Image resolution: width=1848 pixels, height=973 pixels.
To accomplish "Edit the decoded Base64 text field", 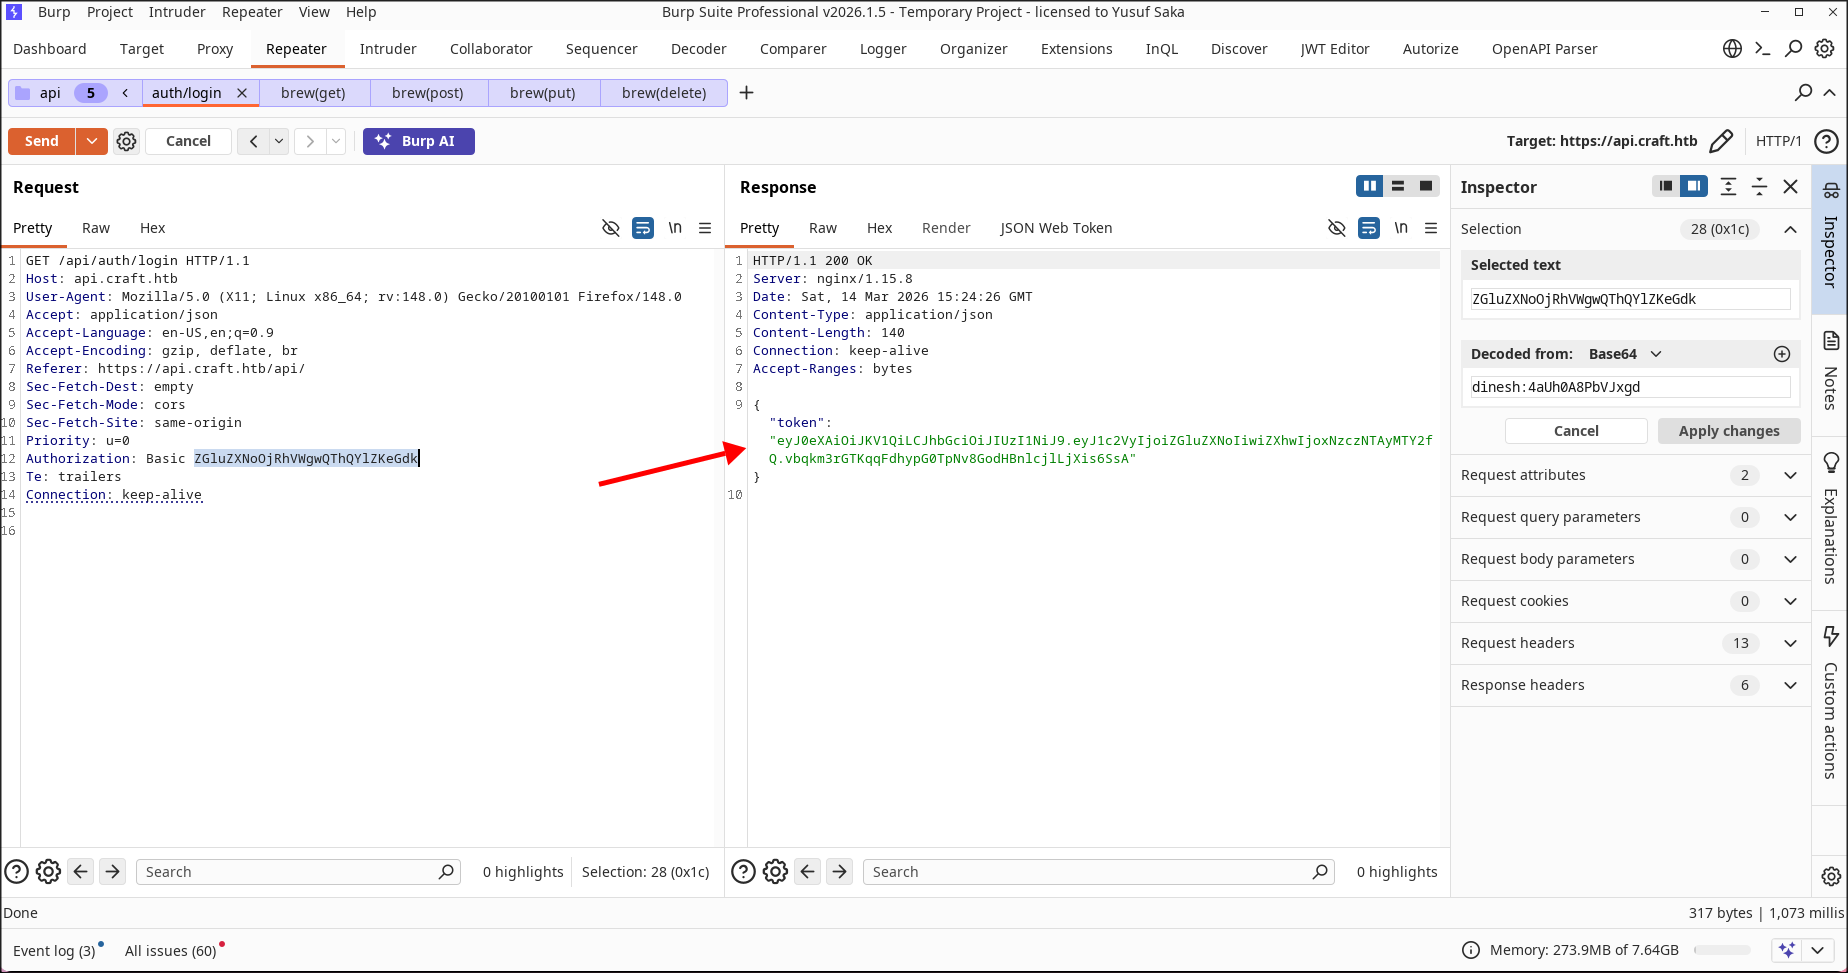I will [1630, 387].
